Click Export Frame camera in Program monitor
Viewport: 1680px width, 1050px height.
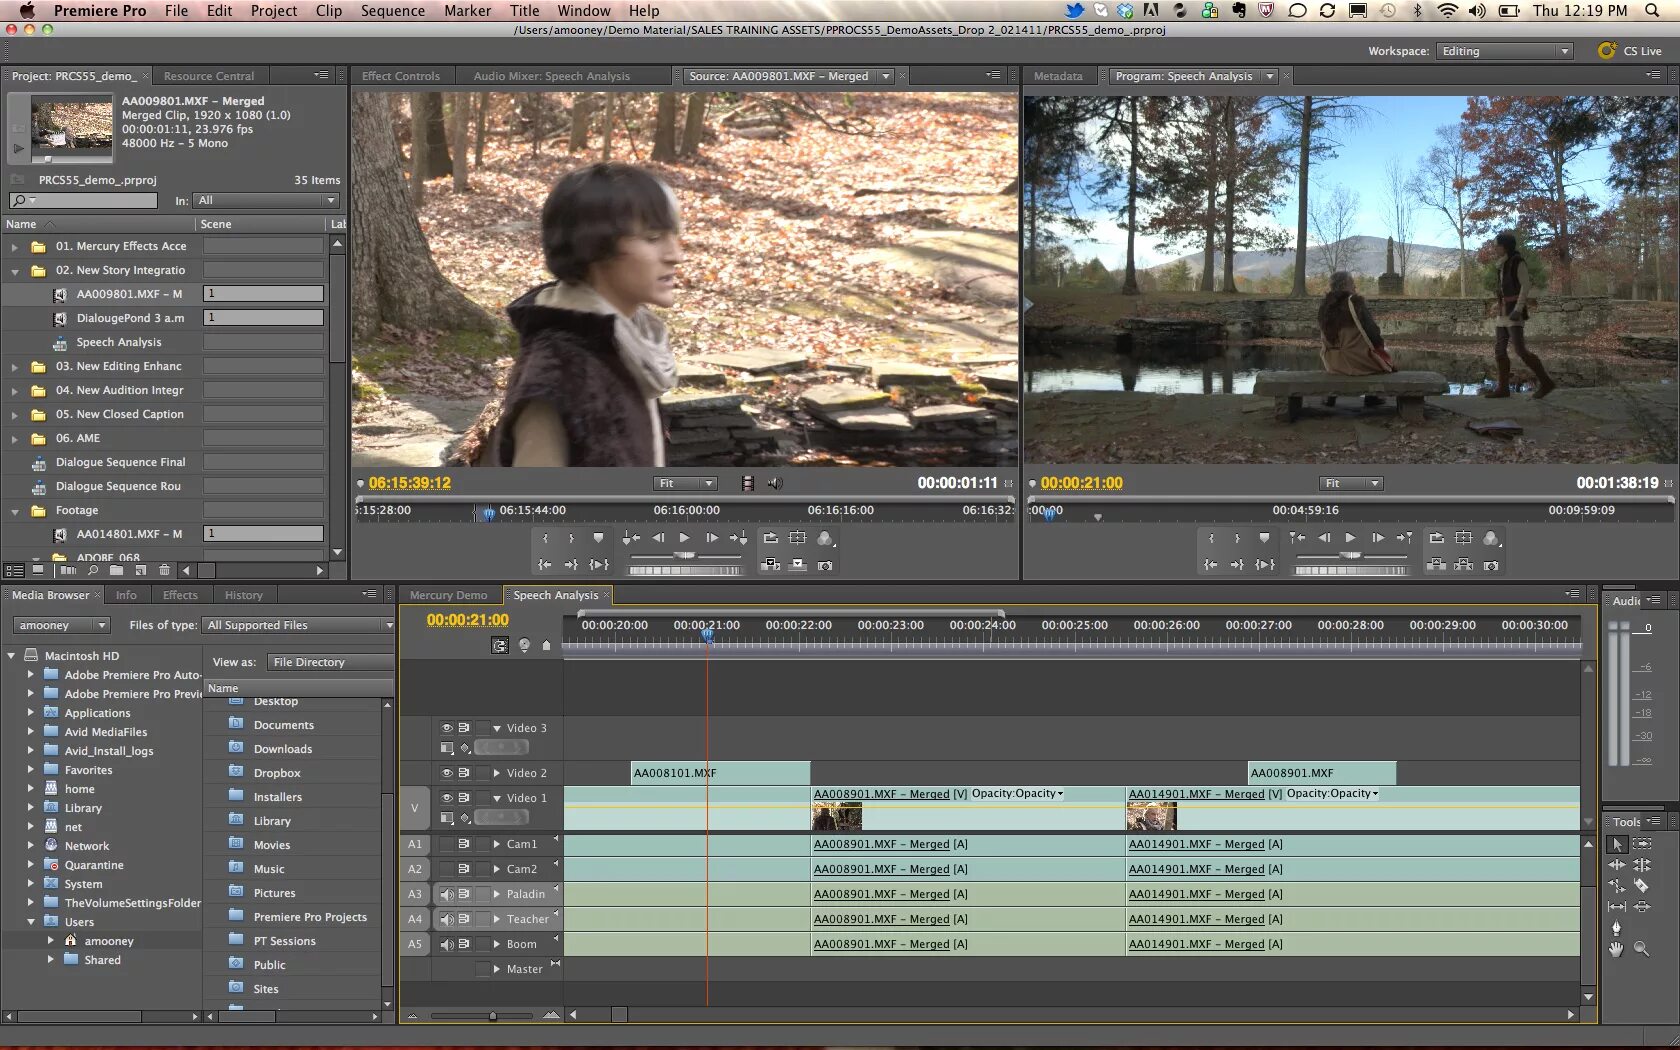tap(1491, 565)
